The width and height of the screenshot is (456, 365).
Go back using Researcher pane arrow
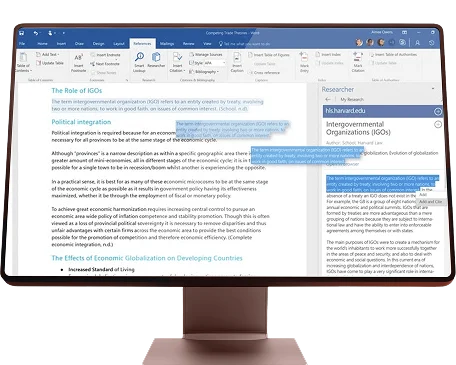[x=328, y=99]
